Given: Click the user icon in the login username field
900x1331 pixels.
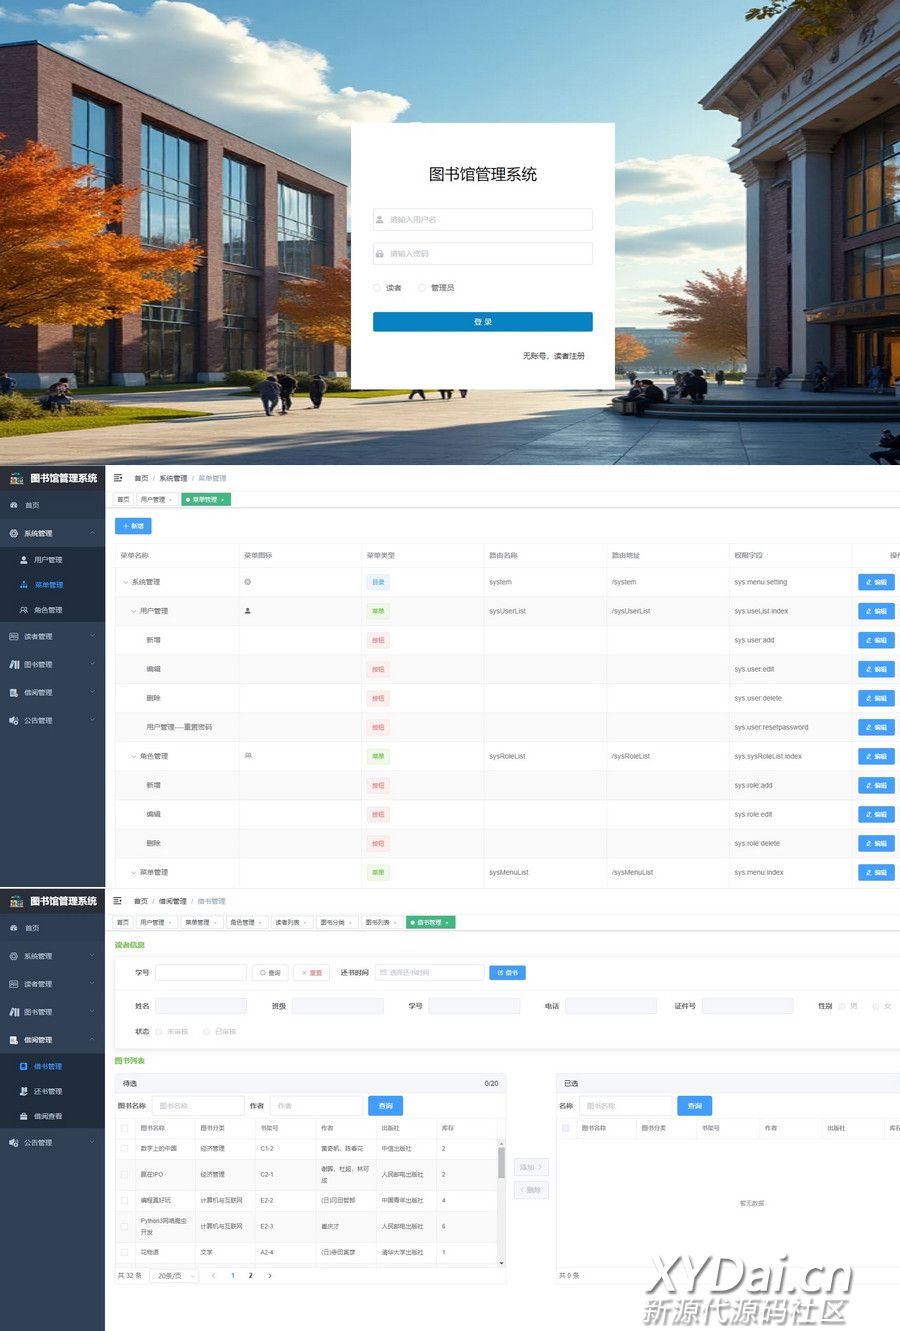Looking at the screenshot, I should tap(380, 220).
